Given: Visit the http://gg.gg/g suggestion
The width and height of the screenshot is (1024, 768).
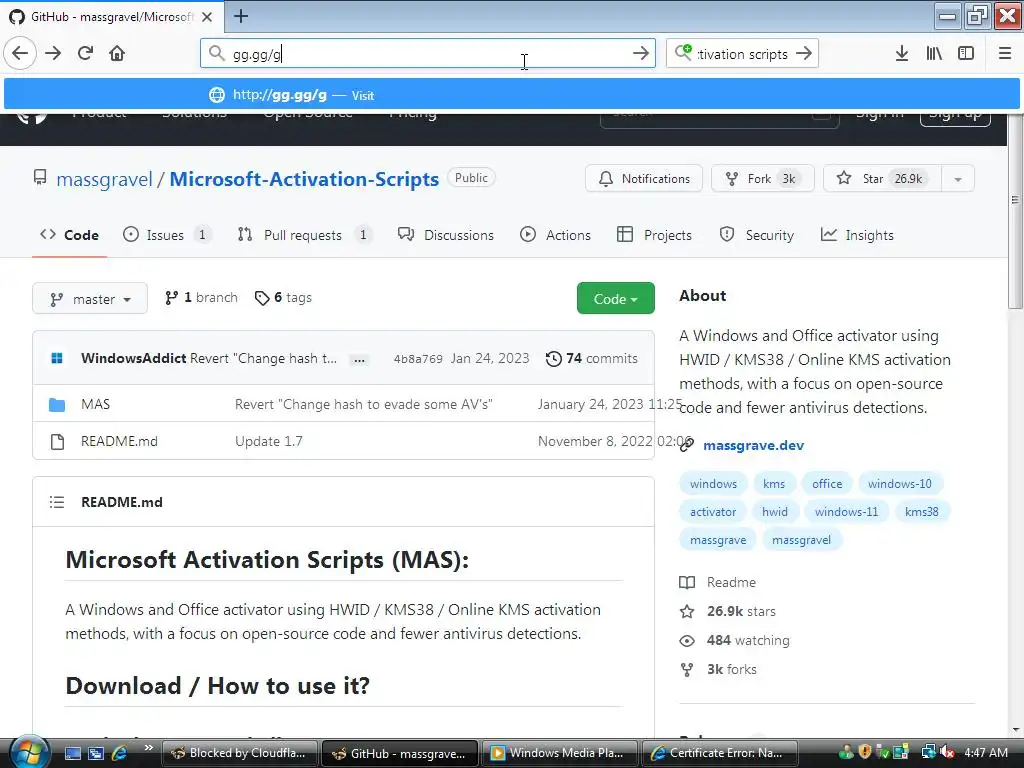Looking at the screenshot, I should (x=512, y=95).
